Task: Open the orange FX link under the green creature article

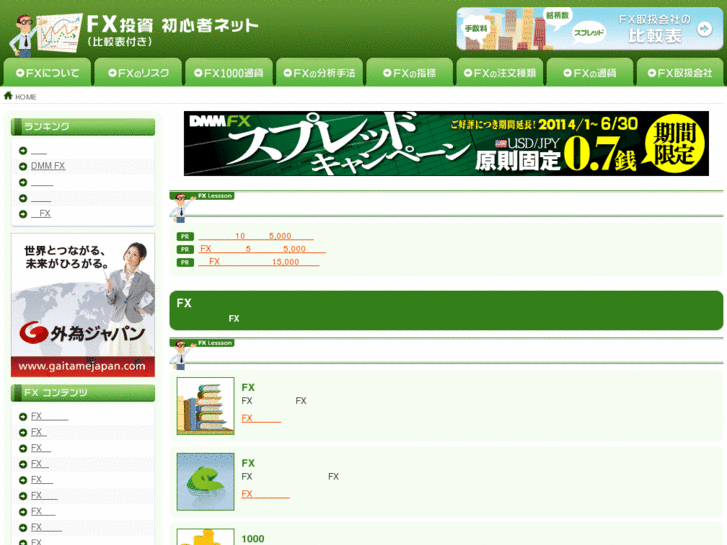Action: 265,494
